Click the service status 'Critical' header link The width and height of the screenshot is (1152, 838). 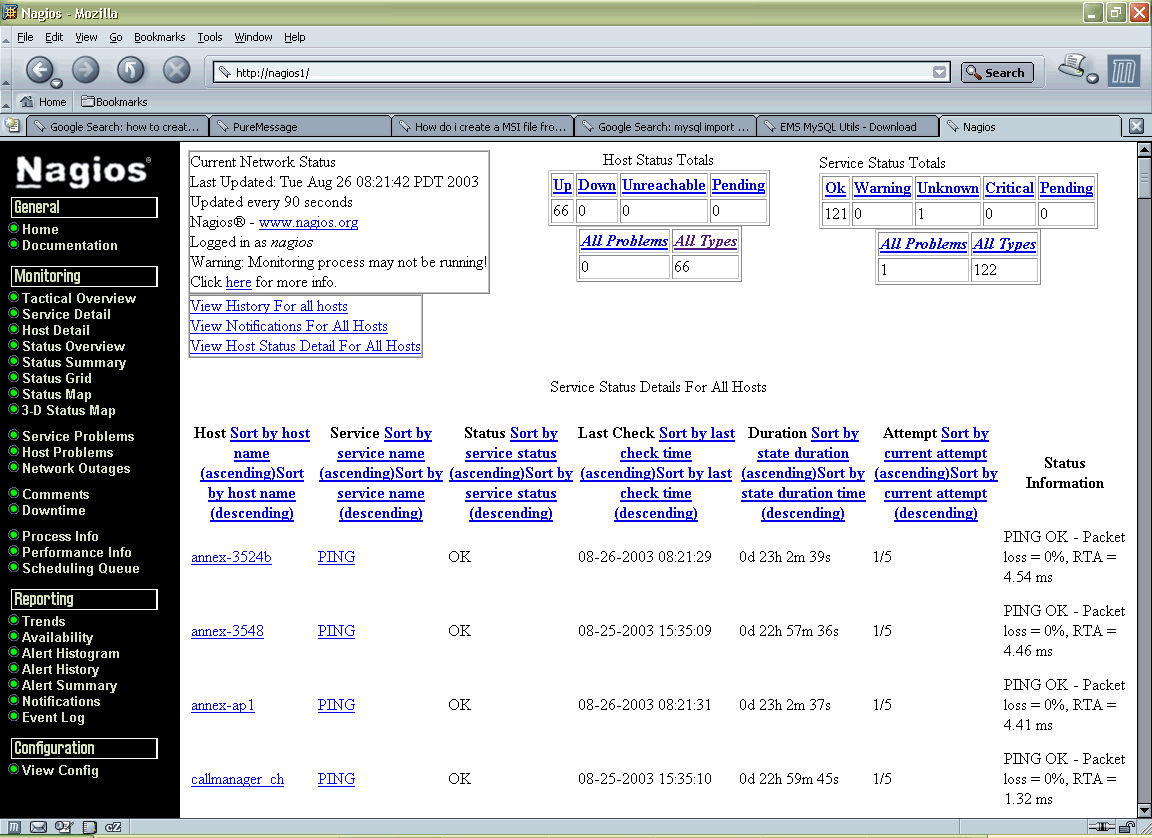point(1009,188)
